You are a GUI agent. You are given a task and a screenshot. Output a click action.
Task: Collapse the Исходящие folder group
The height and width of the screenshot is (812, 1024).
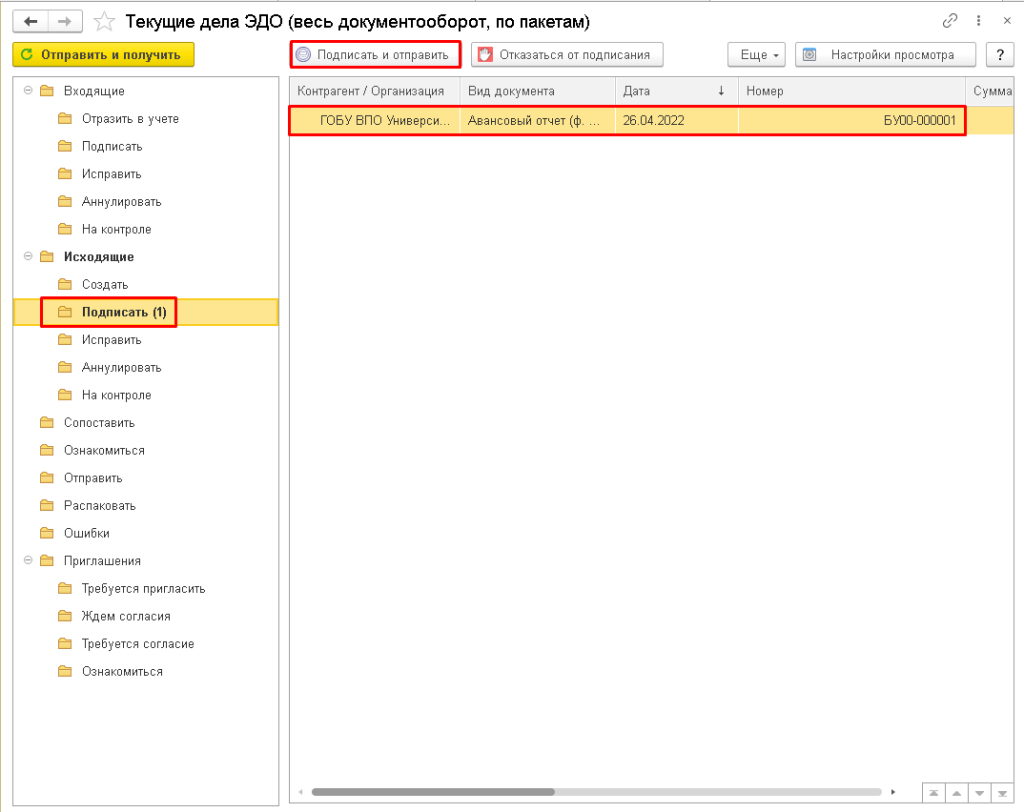point(26,257)
